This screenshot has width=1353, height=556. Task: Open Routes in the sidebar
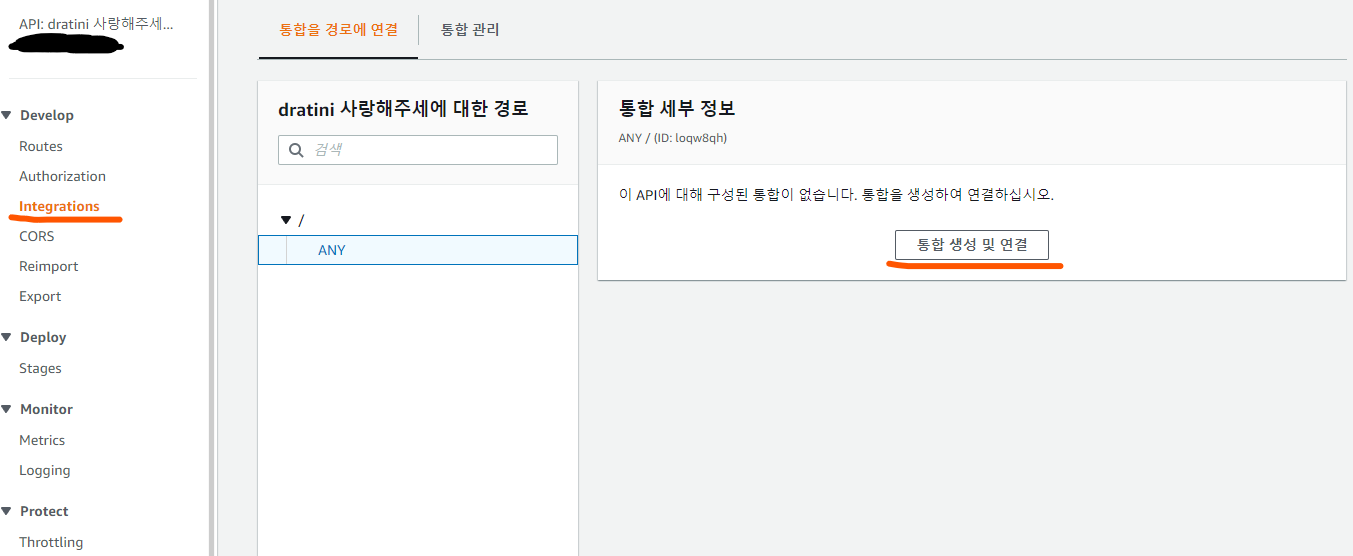[x=41, y=146]
